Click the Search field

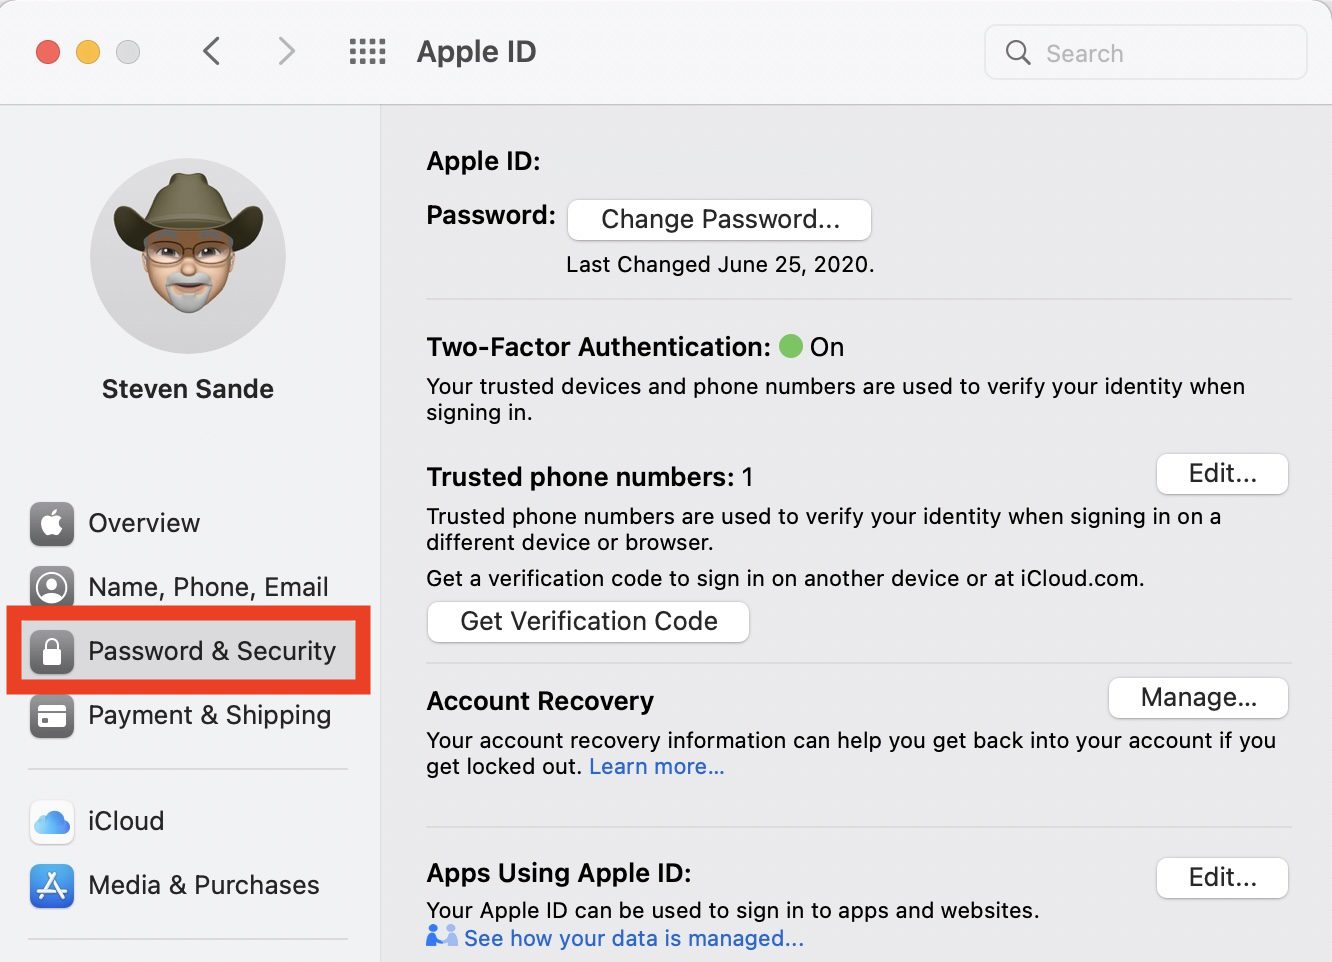pos(1145,53)
